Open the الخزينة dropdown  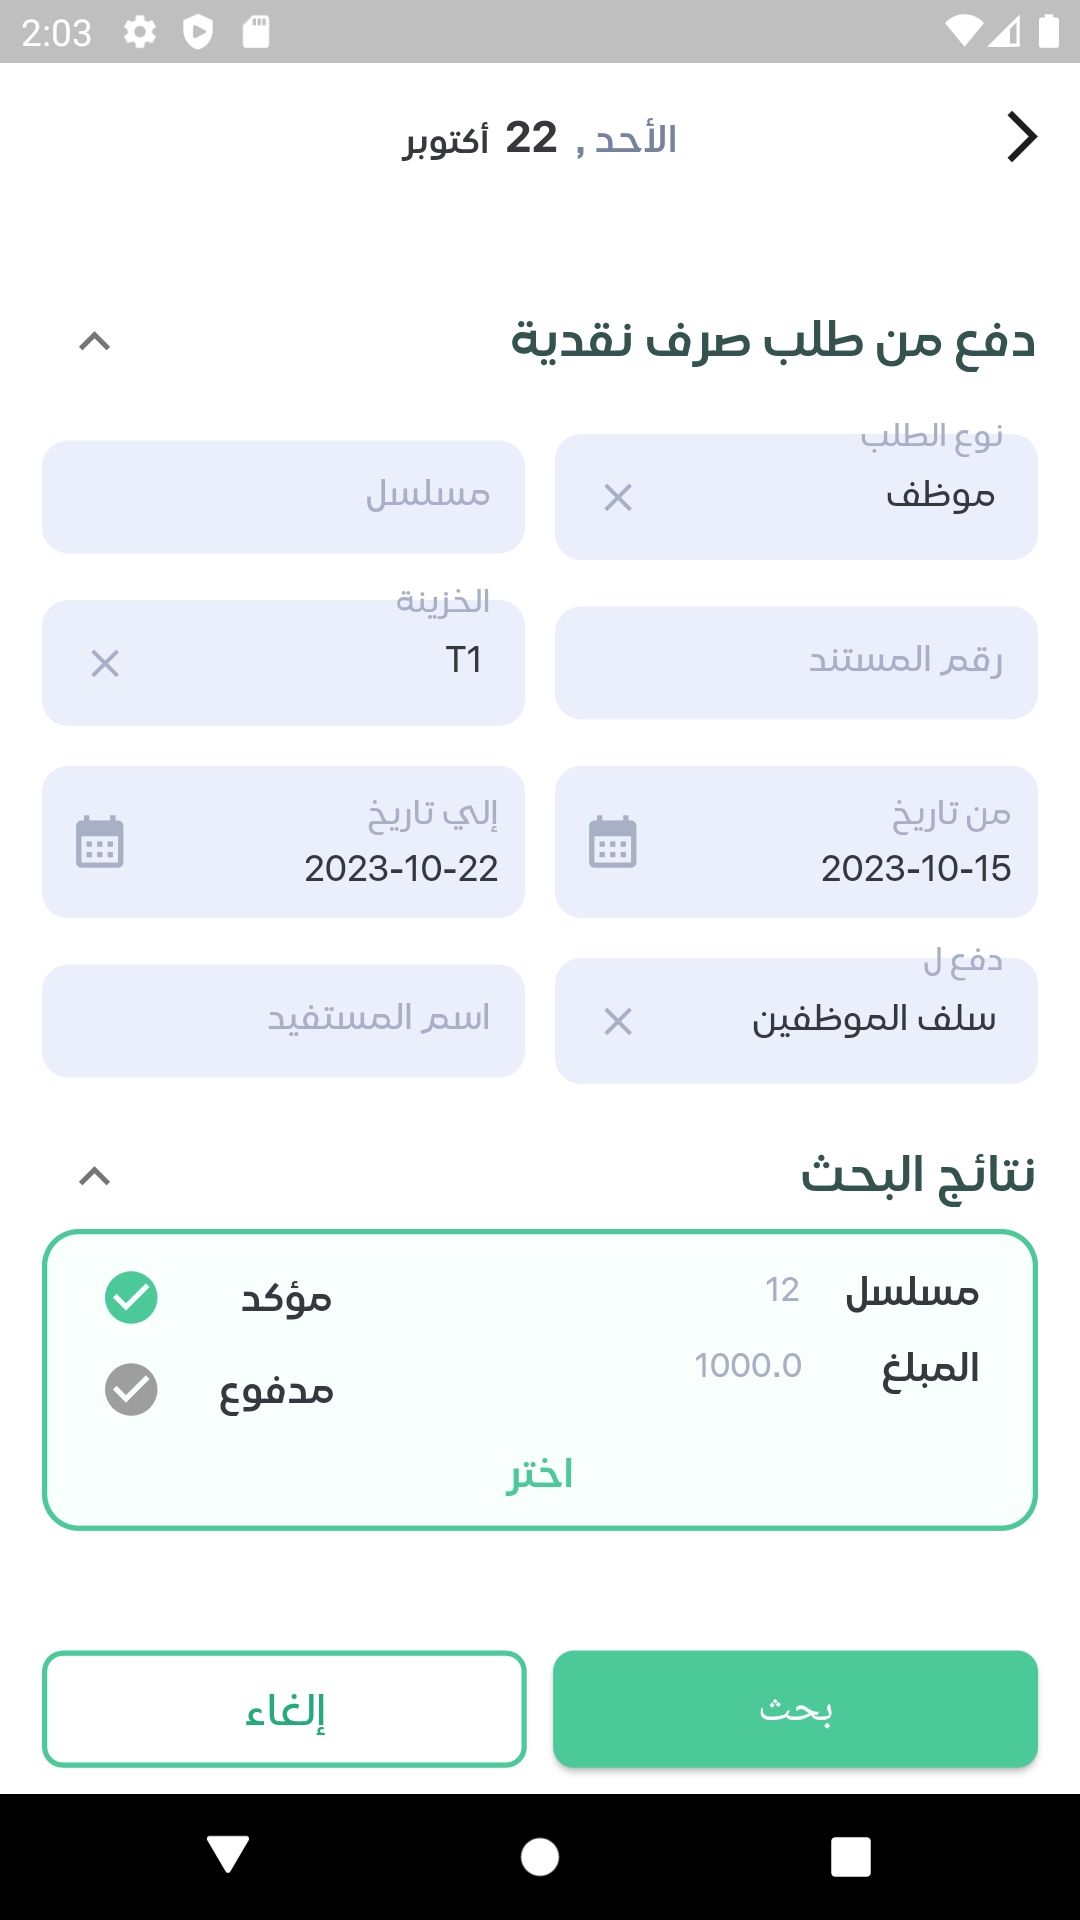(330, 663)
